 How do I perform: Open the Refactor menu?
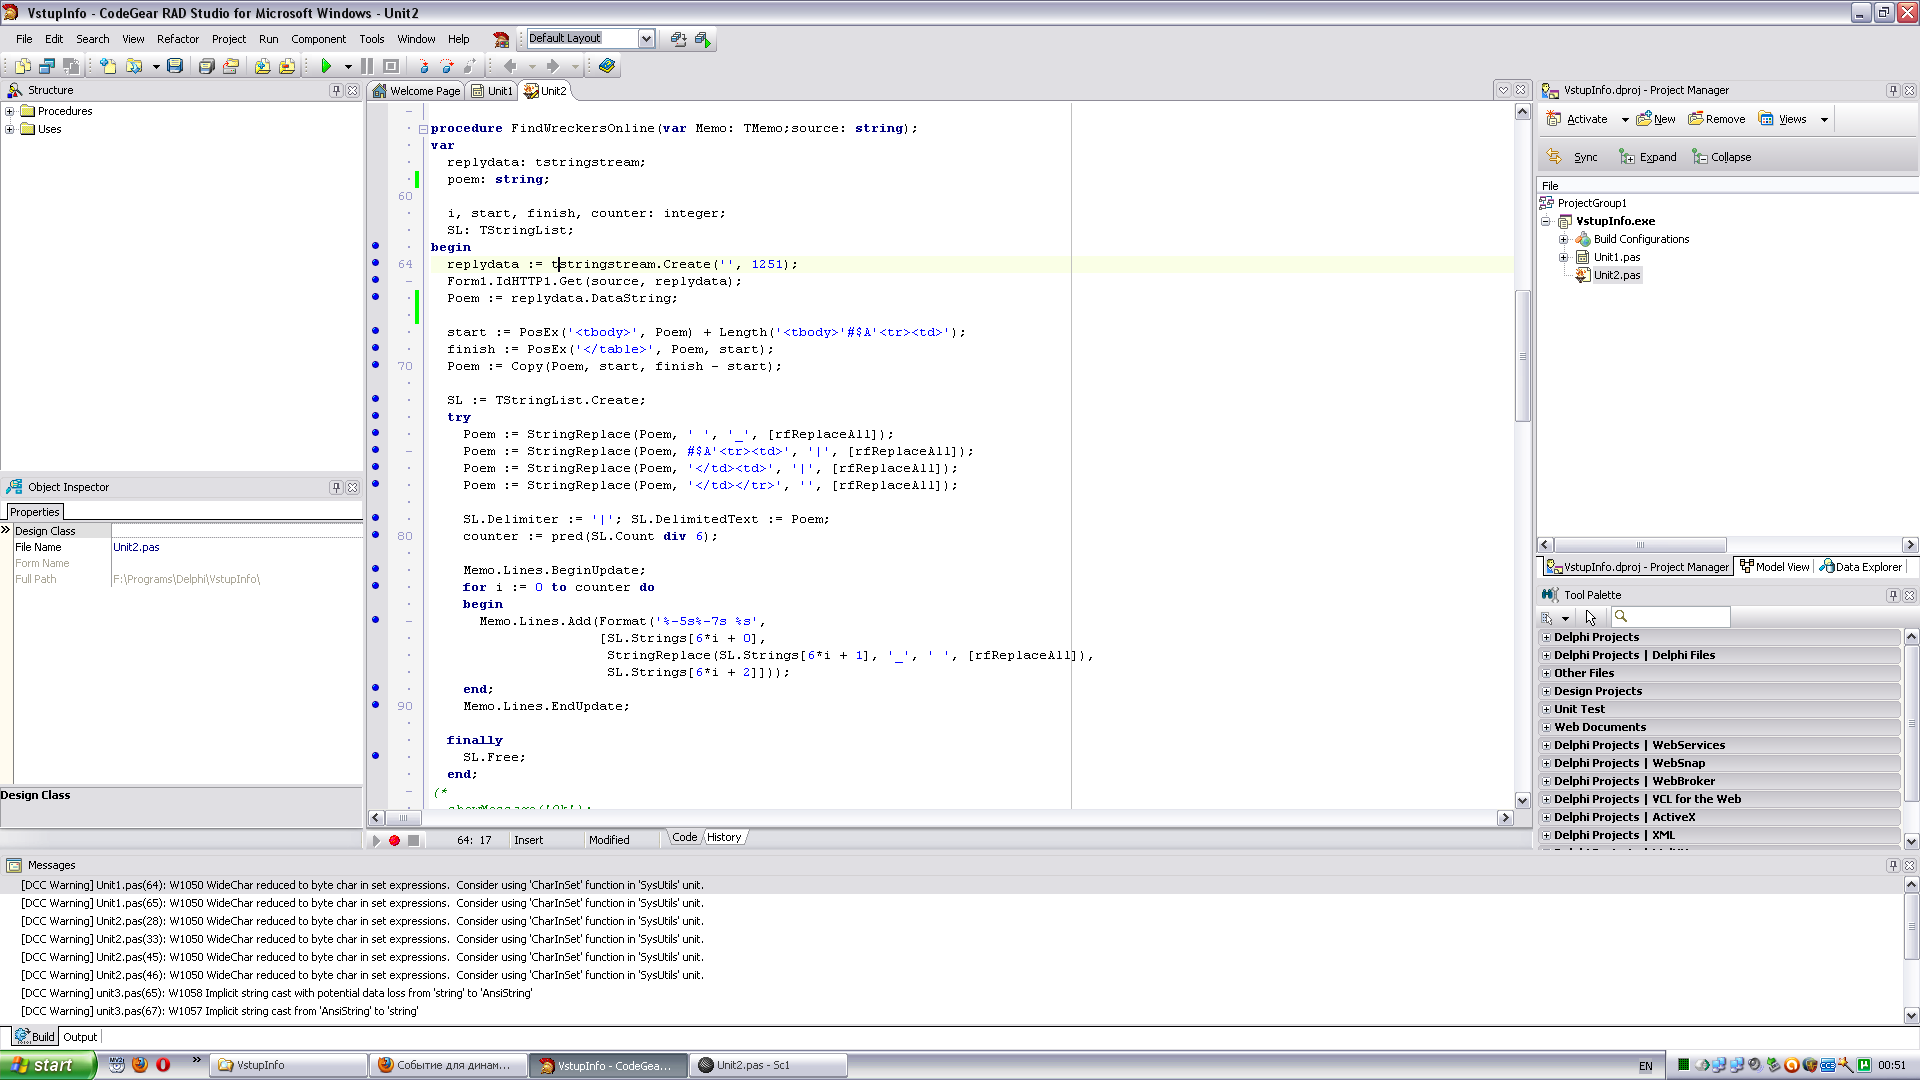tap(178, 39)
